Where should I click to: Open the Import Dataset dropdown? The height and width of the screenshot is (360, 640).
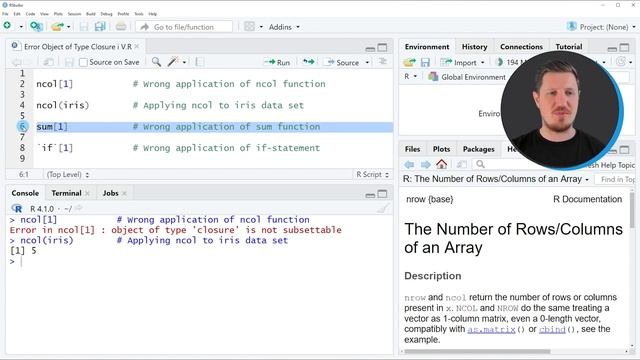point(462,62)
